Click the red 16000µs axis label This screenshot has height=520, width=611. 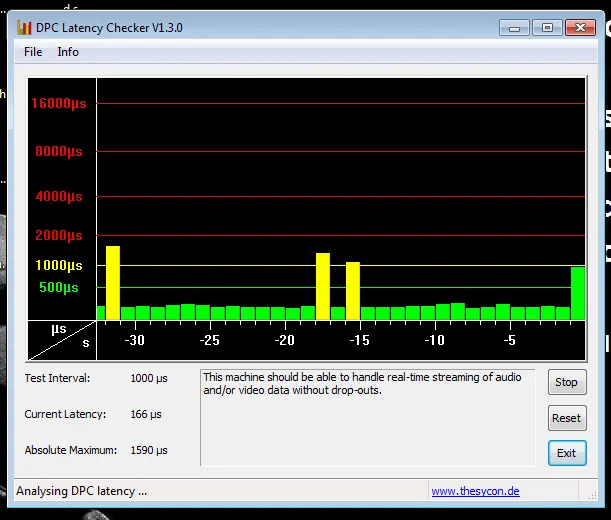click(59, 103)
